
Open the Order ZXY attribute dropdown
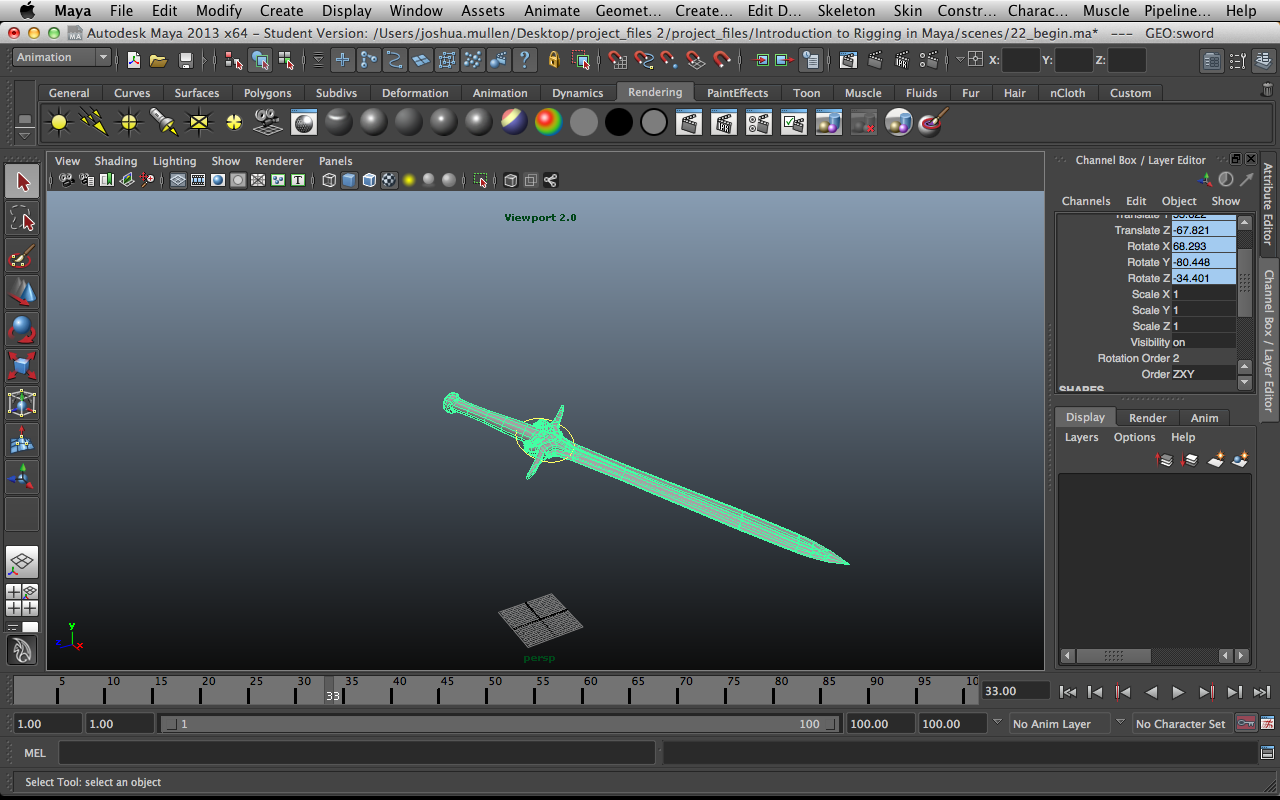(1204, 374)
